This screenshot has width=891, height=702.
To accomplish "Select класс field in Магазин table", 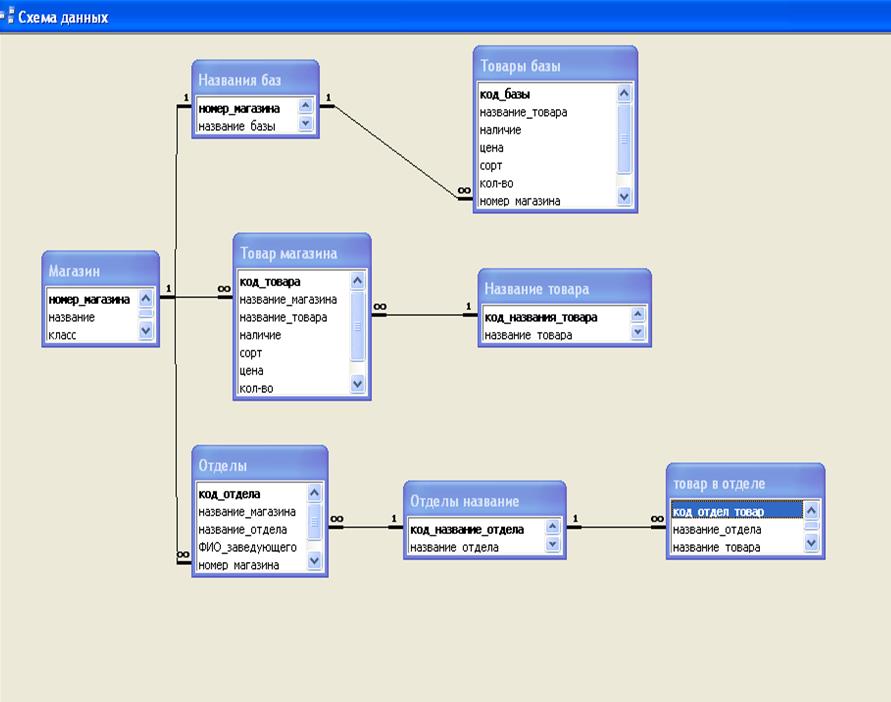I will (x=93, y=335).
